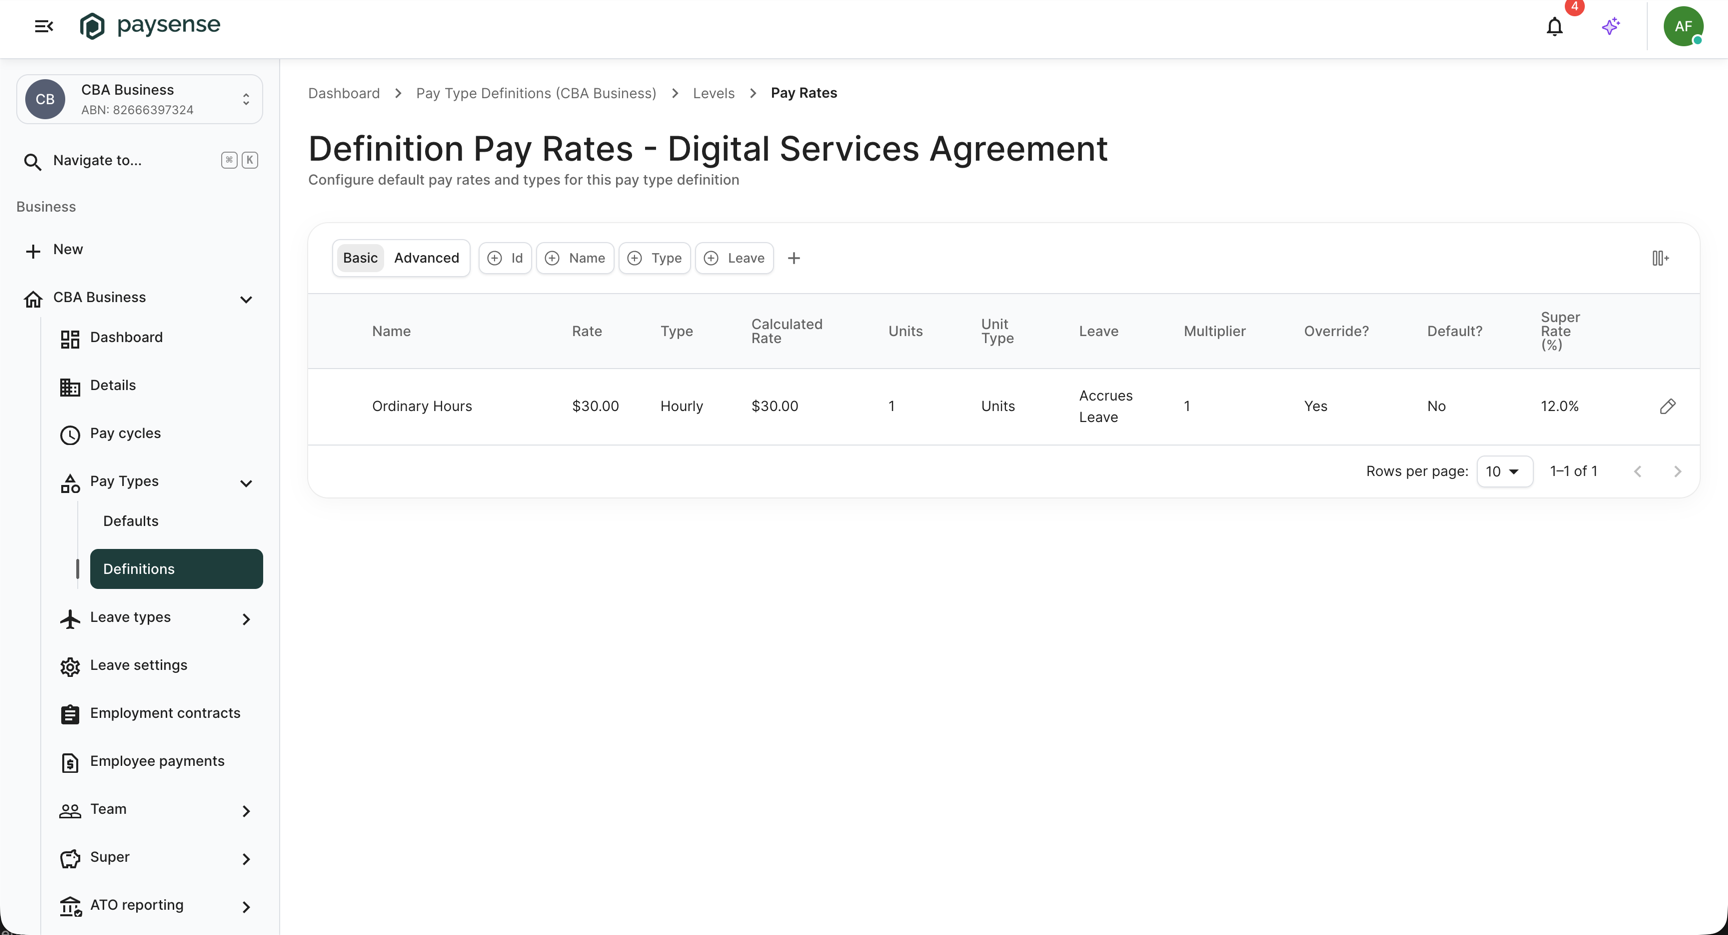
Task: Add the Type filter chip
Action: coord(655,258)
